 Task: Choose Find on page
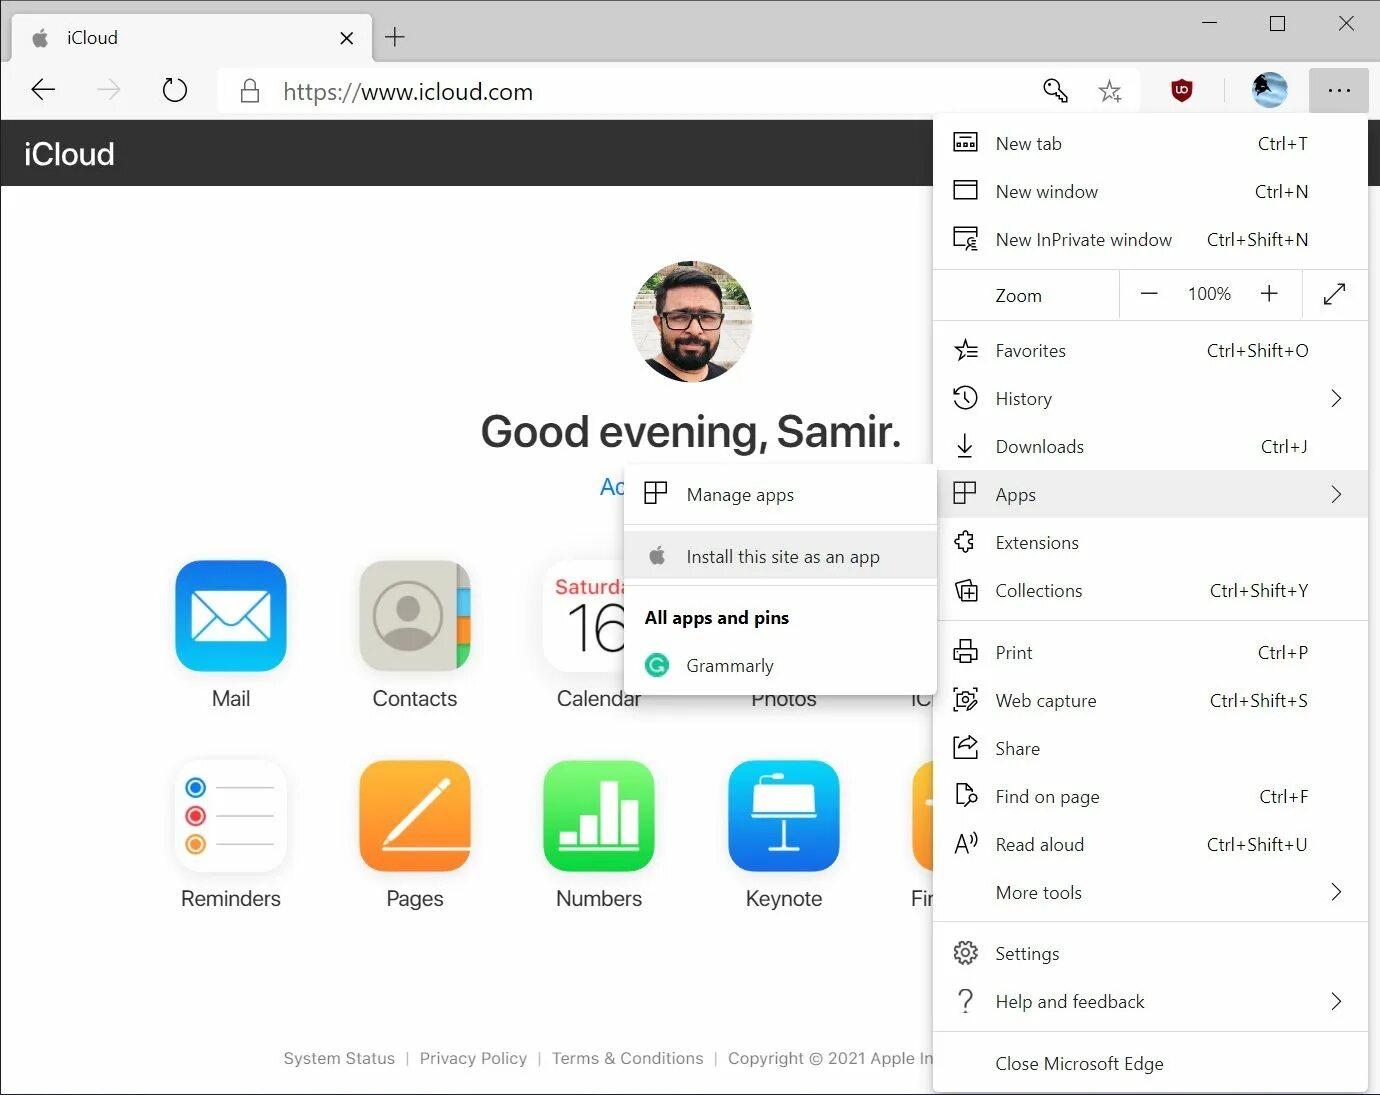point(1150,797)
